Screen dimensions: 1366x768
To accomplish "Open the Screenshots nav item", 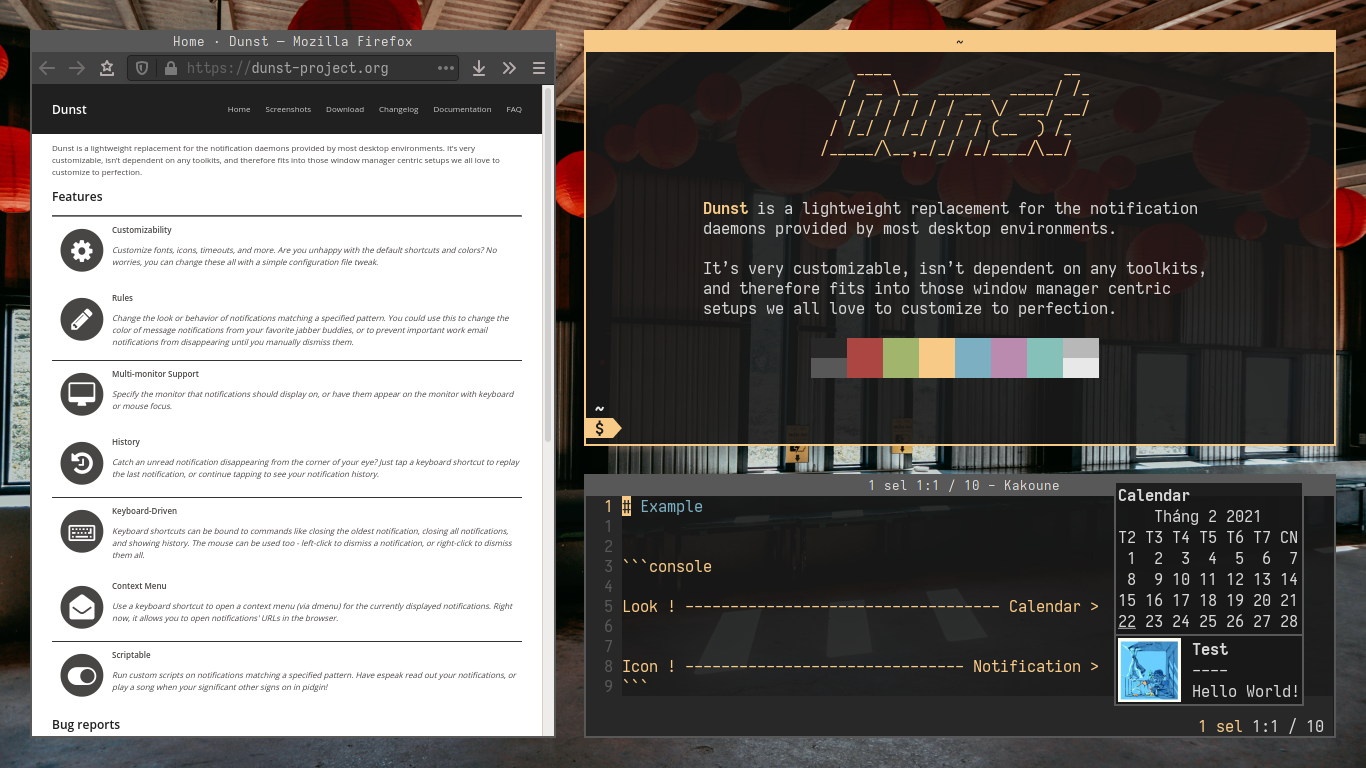I will pyautogui.click(x=288, y=109).
